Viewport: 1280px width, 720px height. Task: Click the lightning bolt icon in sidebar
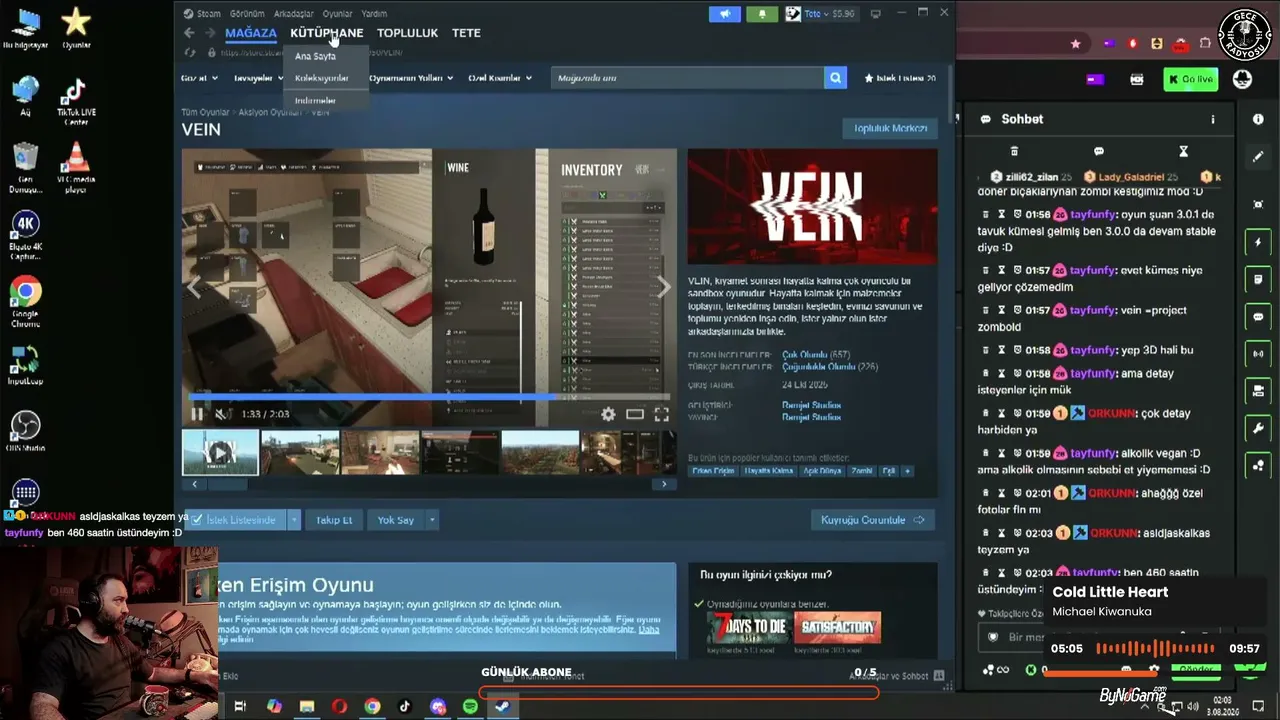pos(1258,242)
